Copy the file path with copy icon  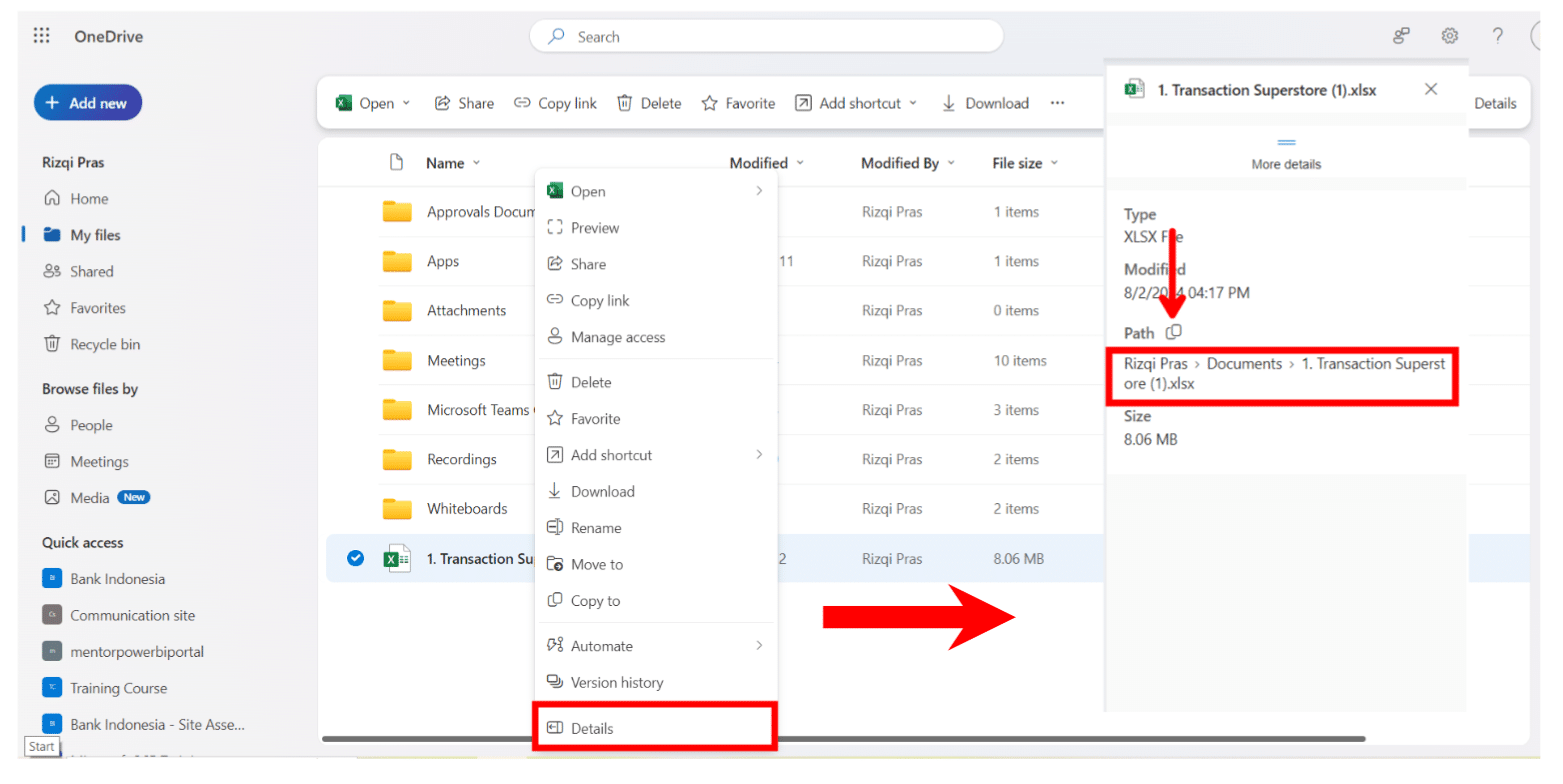click(x=1175, y=331)
